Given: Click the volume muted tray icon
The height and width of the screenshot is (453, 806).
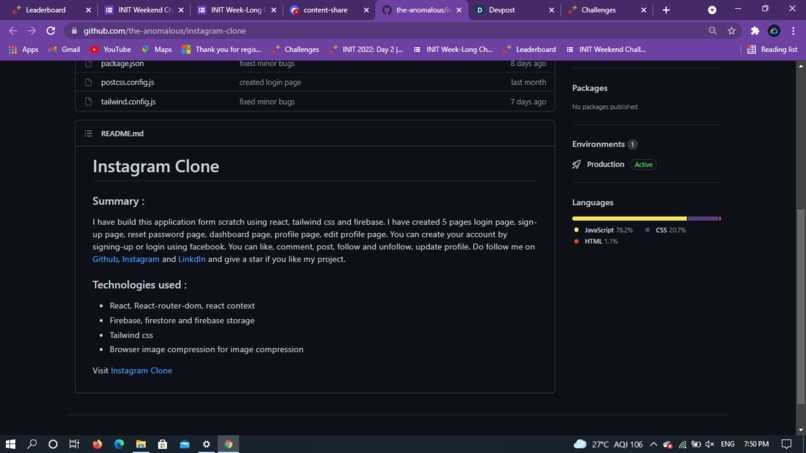Looking at the screenshot, I should point(710,444).
